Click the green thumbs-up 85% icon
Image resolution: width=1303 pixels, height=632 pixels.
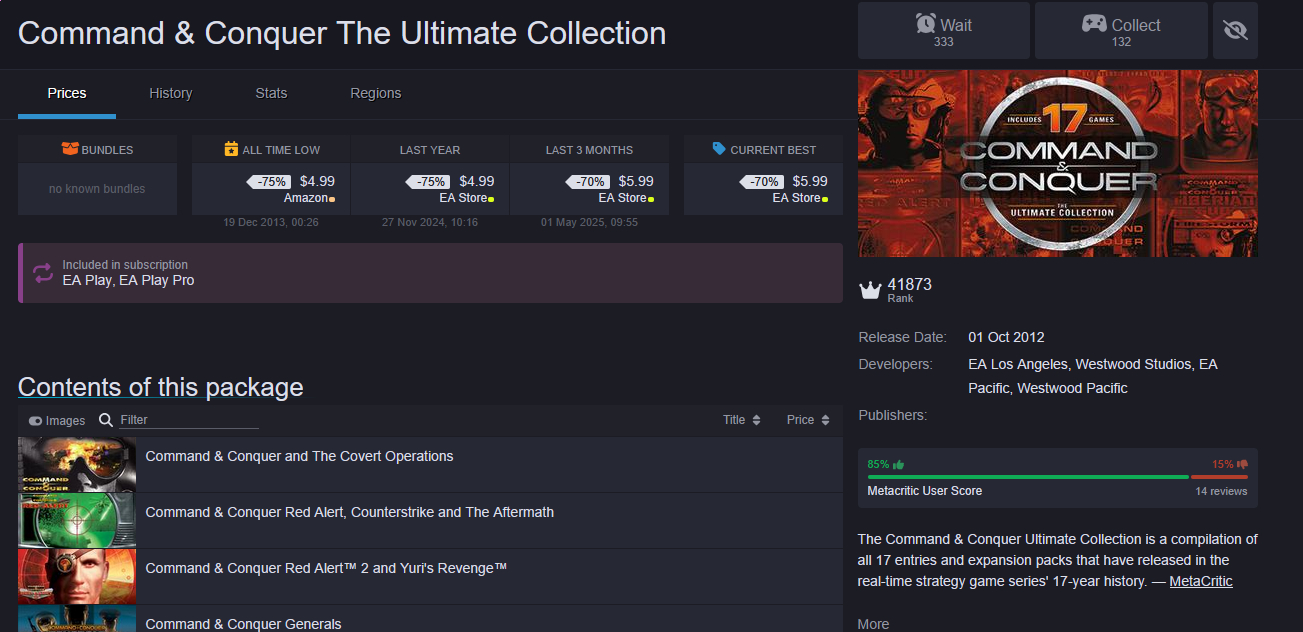(898, 464)
